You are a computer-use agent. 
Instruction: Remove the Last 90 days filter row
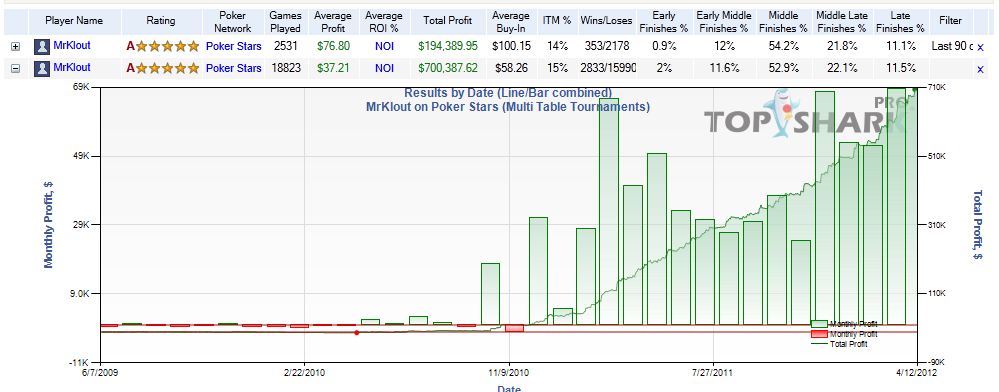coord(980,47)
